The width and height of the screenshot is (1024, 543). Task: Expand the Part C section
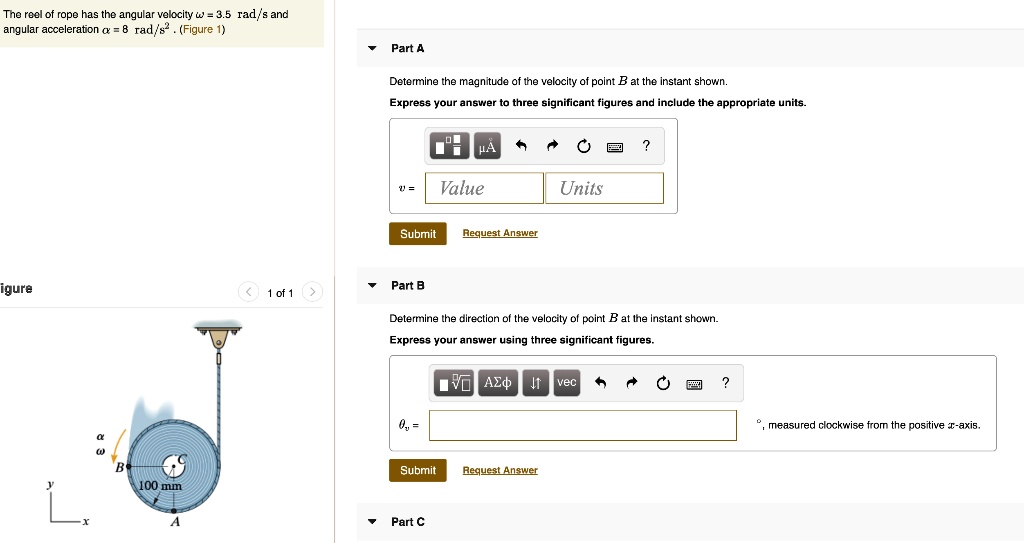tap(372, 521)
